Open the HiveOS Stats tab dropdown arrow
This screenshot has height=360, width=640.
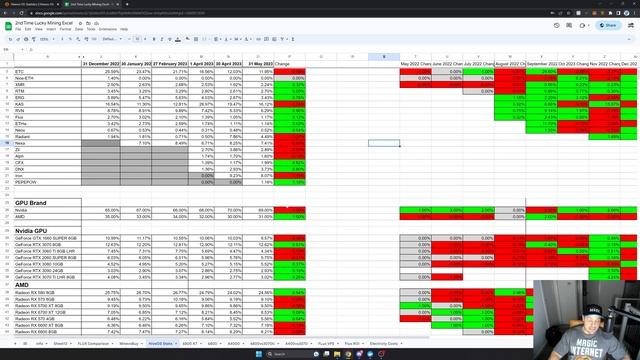pos(176,344)
